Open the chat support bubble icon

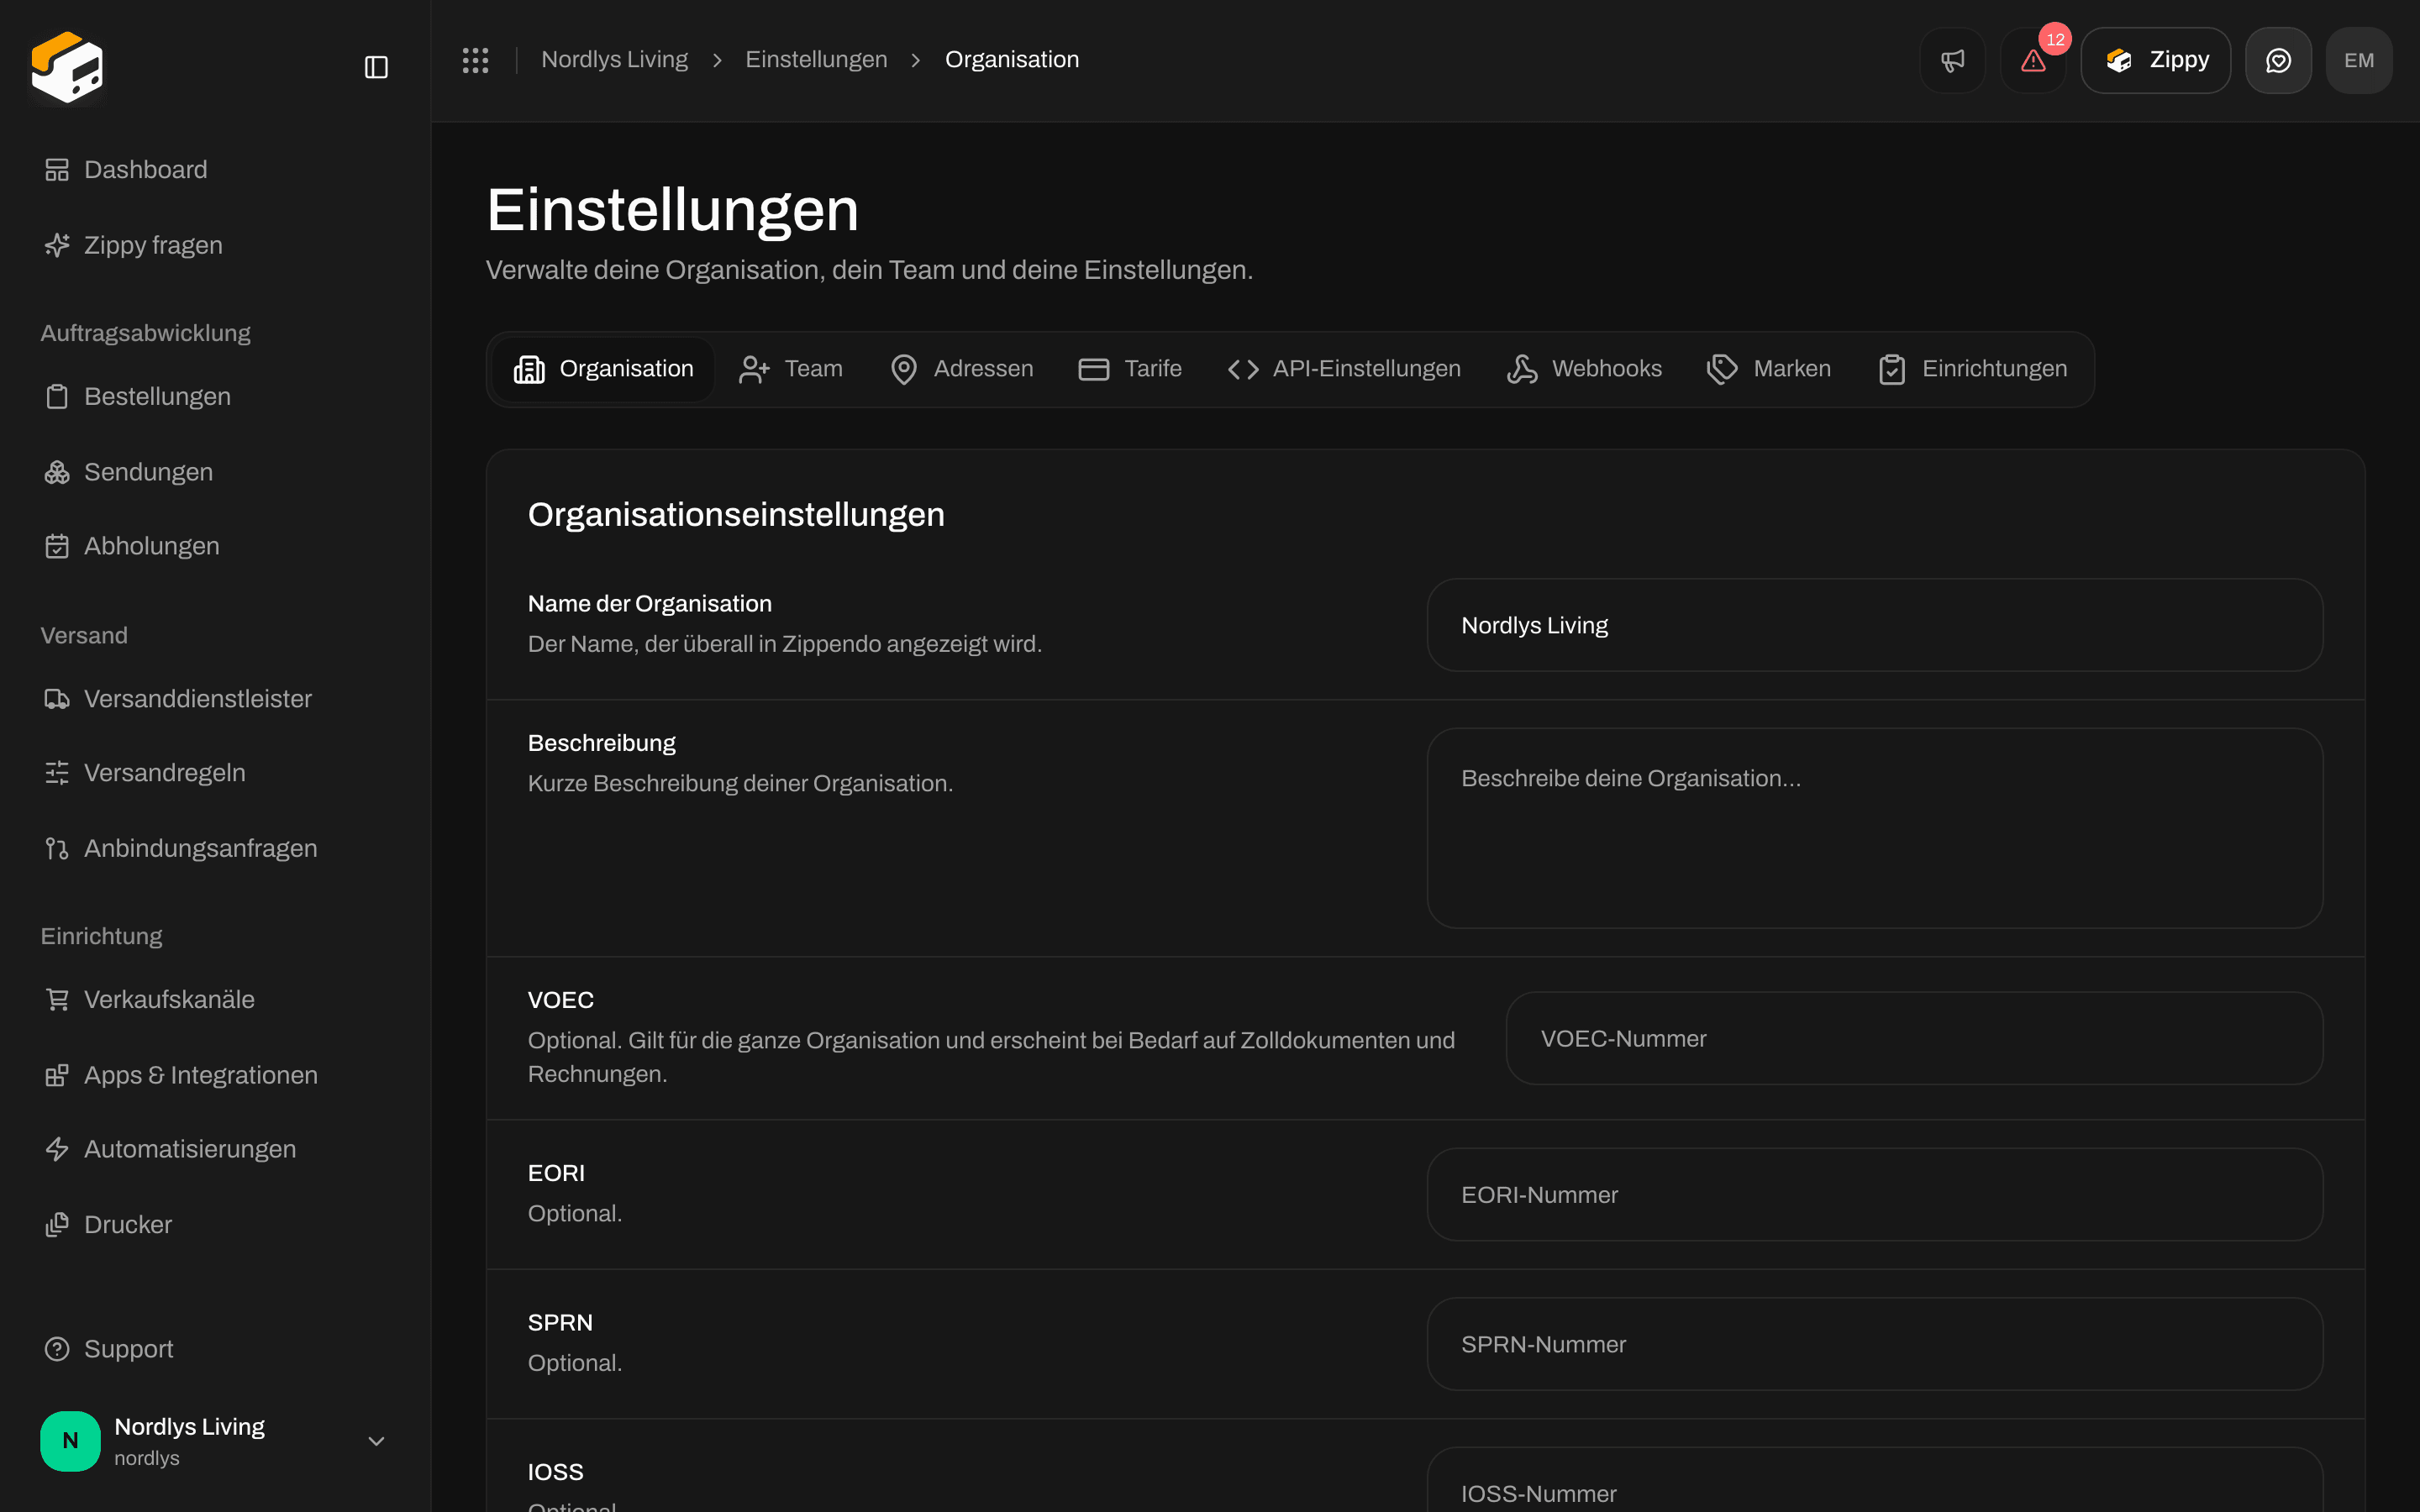pos(2278,60)
